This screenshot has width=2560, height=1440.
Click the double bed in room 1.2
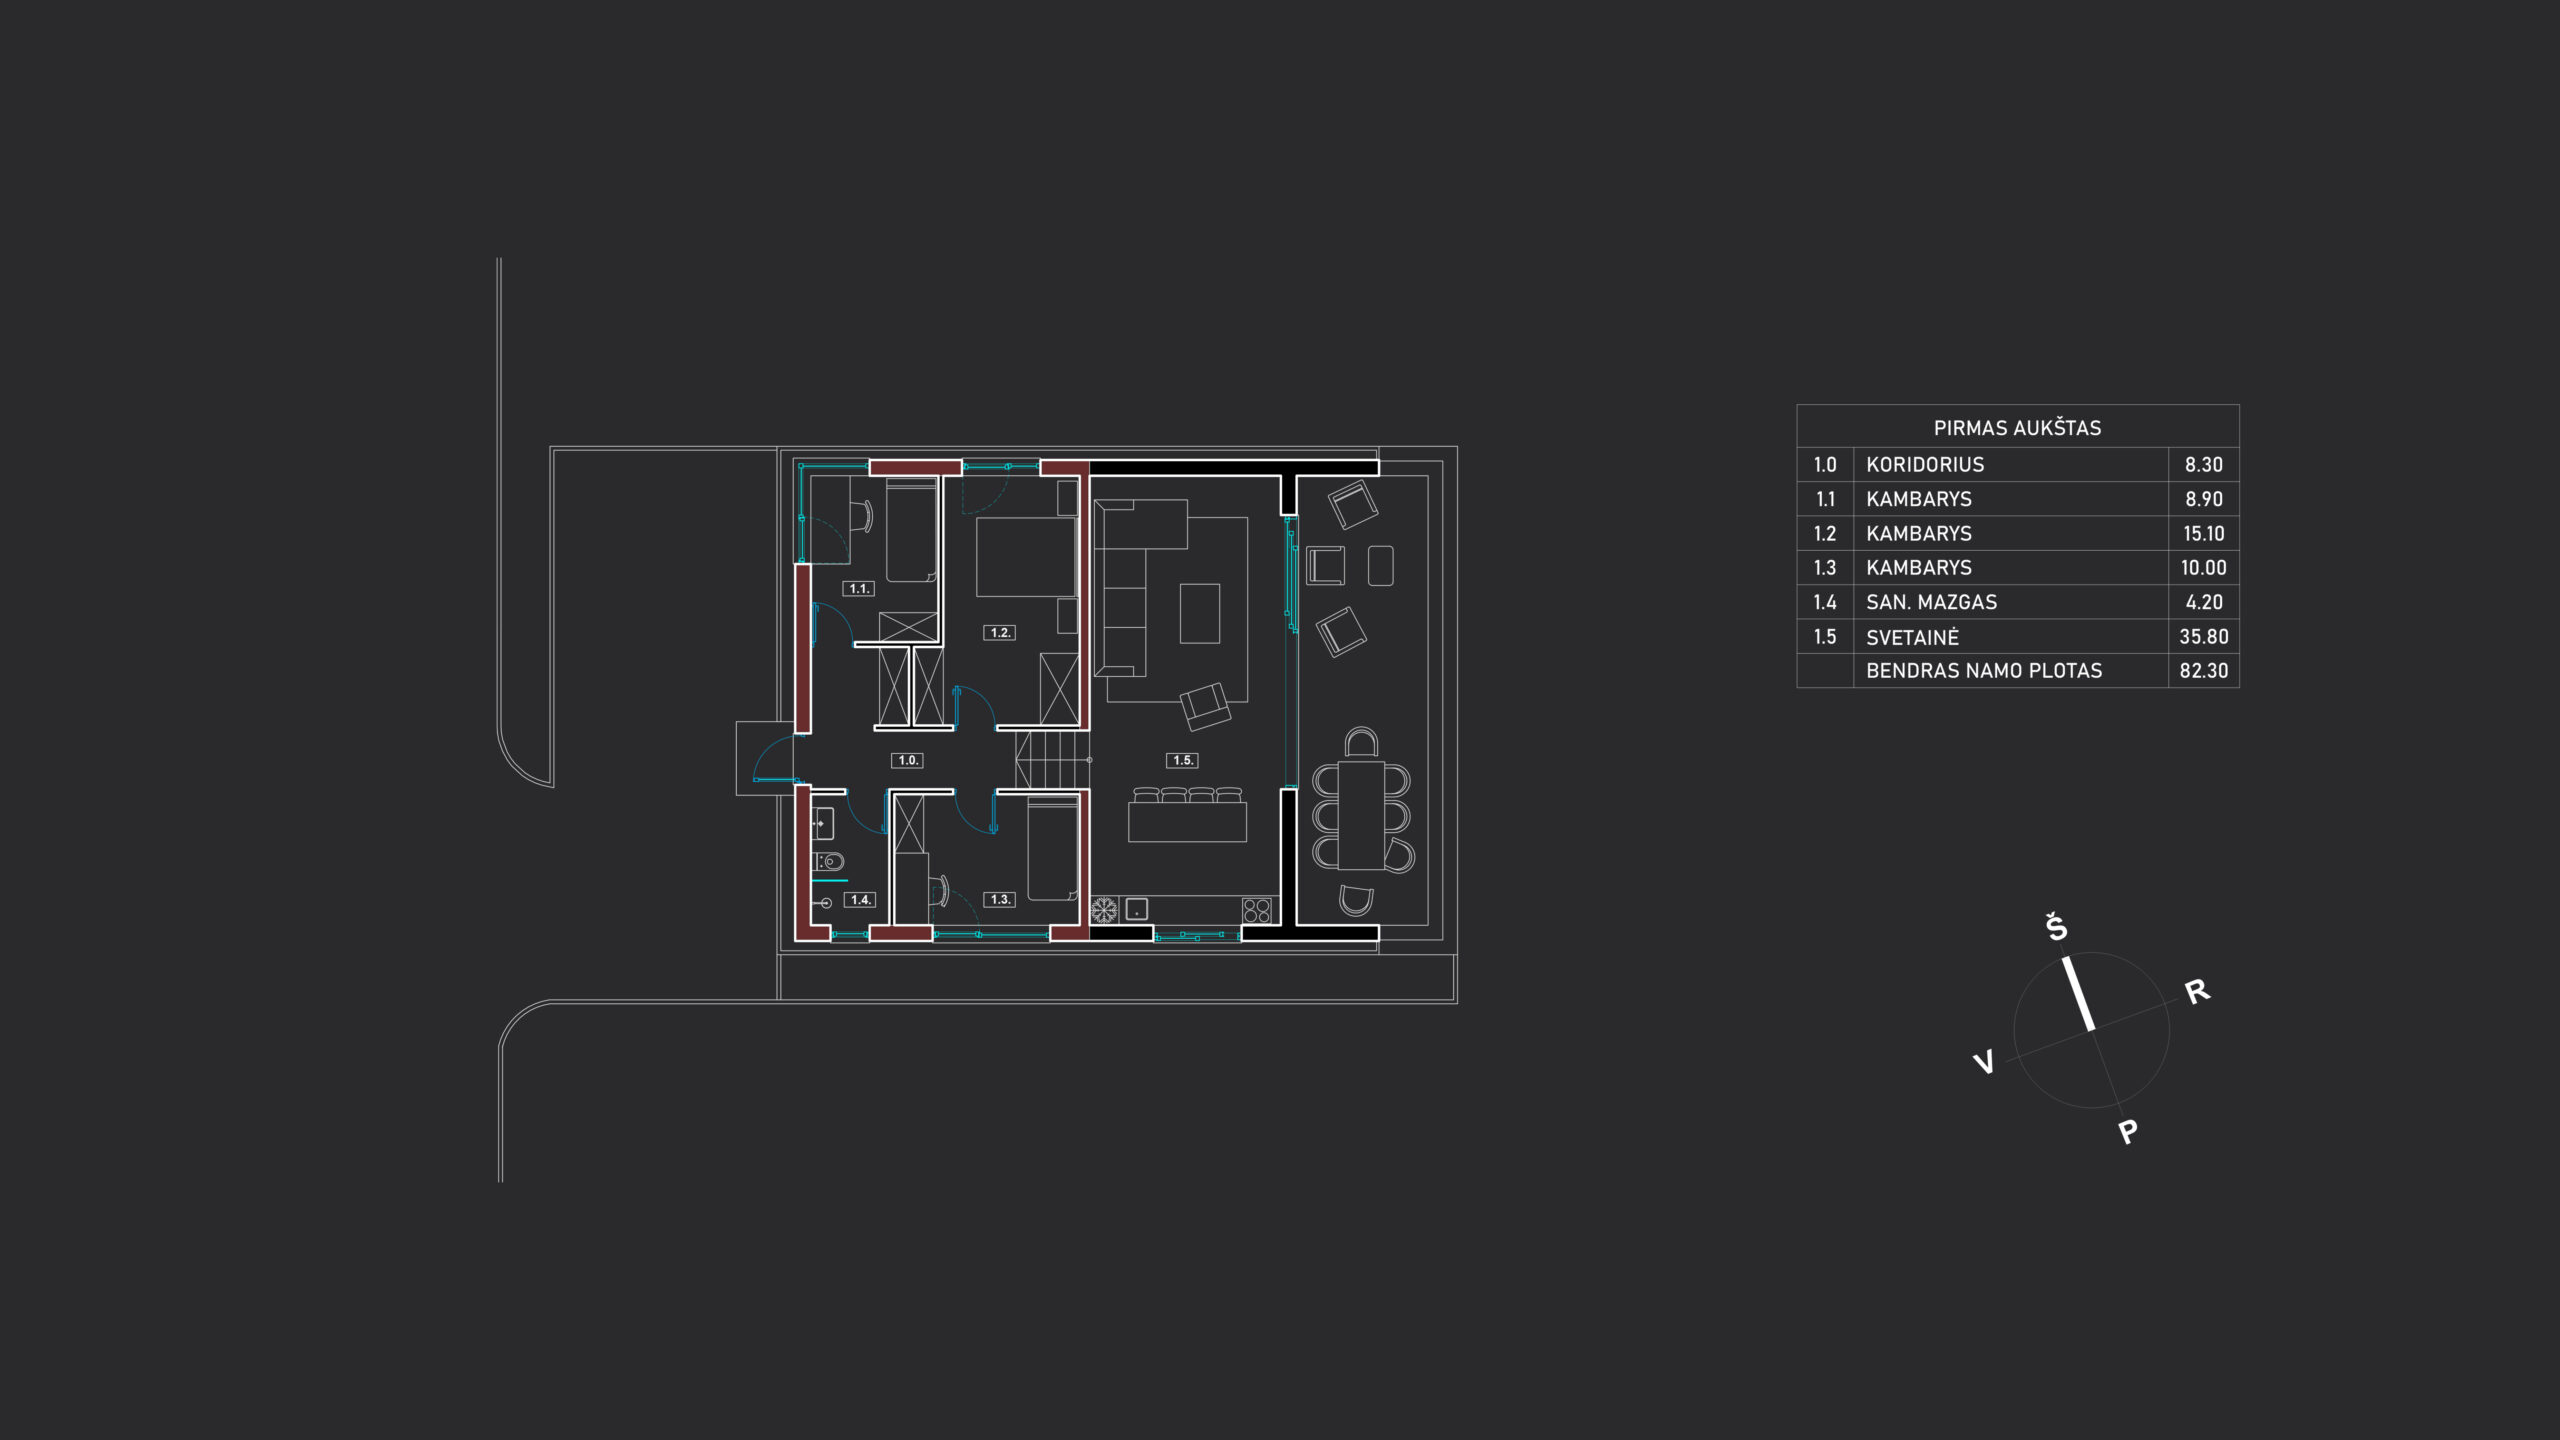(x=1025, y=557)
